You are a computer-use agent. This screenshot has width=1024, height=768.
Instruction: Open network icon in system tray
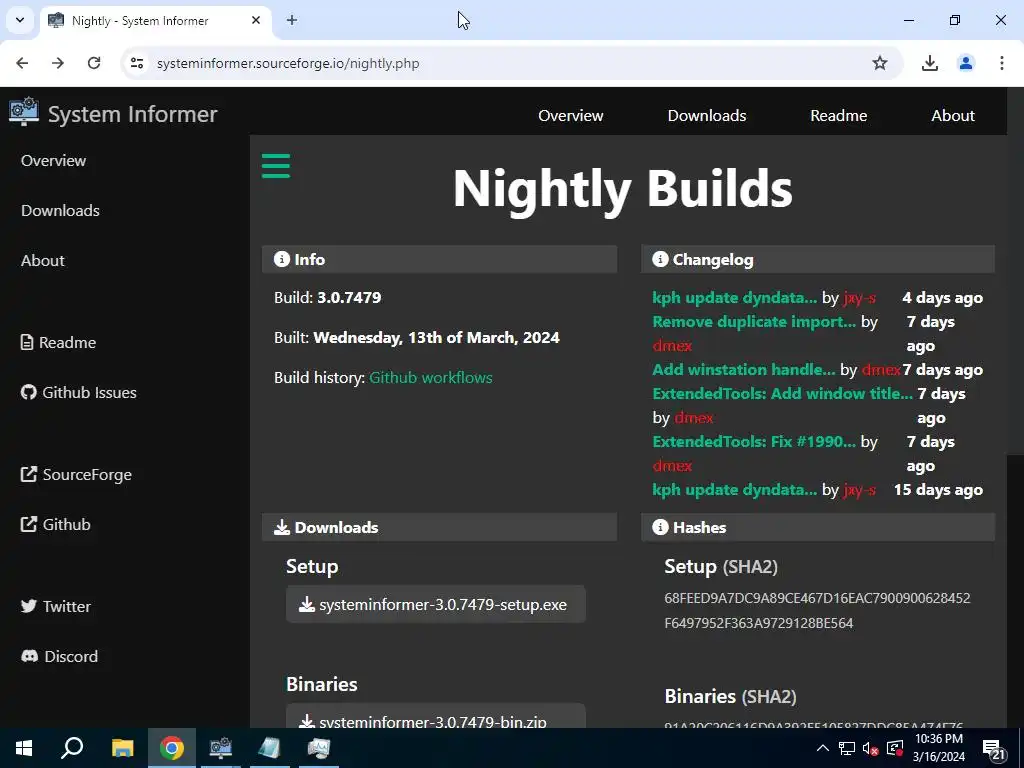(x=846, y=748)
